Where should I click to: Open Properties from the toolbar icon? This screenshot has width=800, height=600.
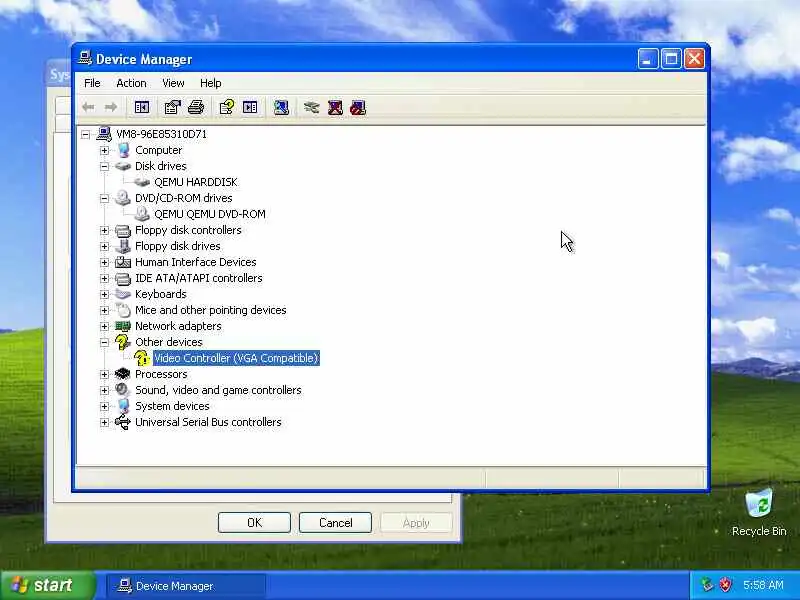click(172, 107)
